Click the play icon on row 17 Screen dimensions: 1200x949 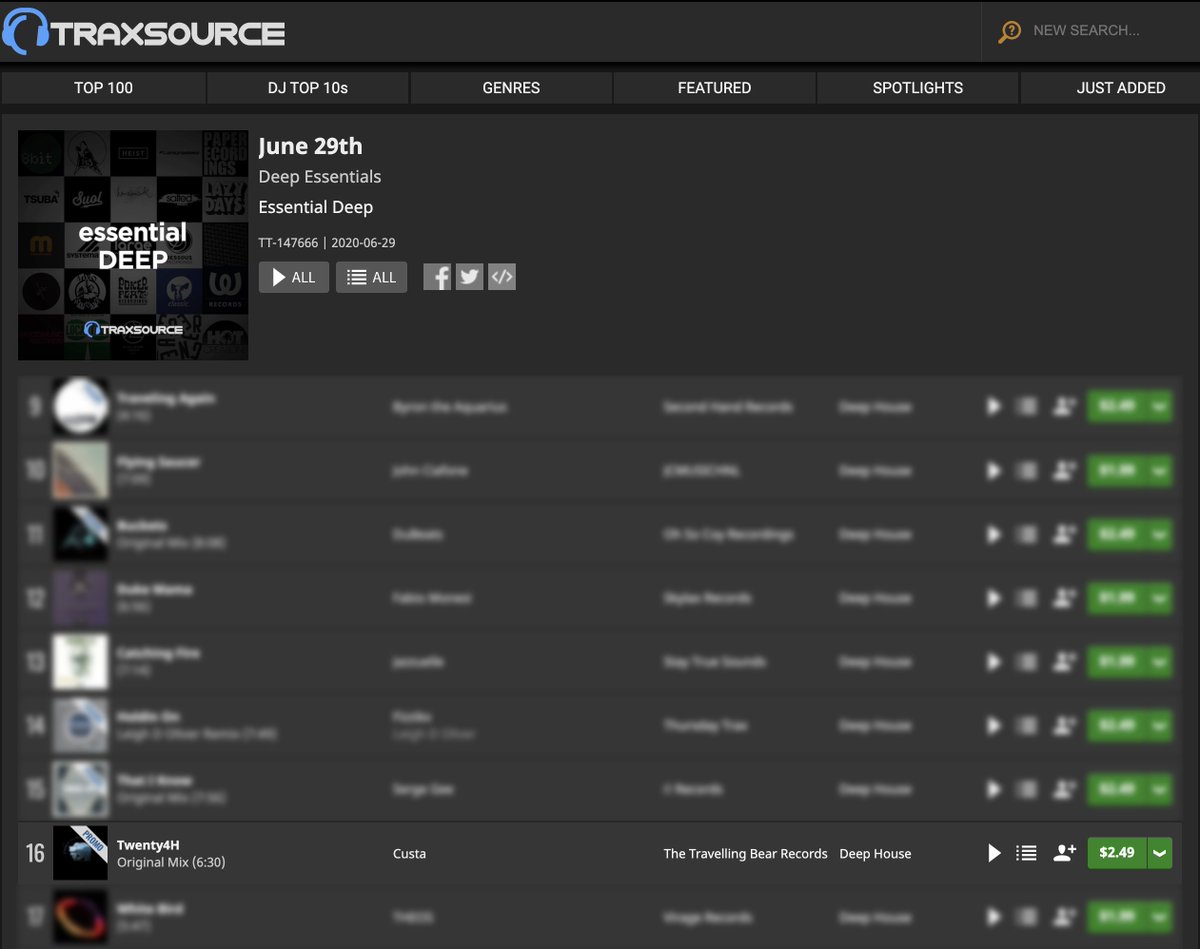click(993, 917)
